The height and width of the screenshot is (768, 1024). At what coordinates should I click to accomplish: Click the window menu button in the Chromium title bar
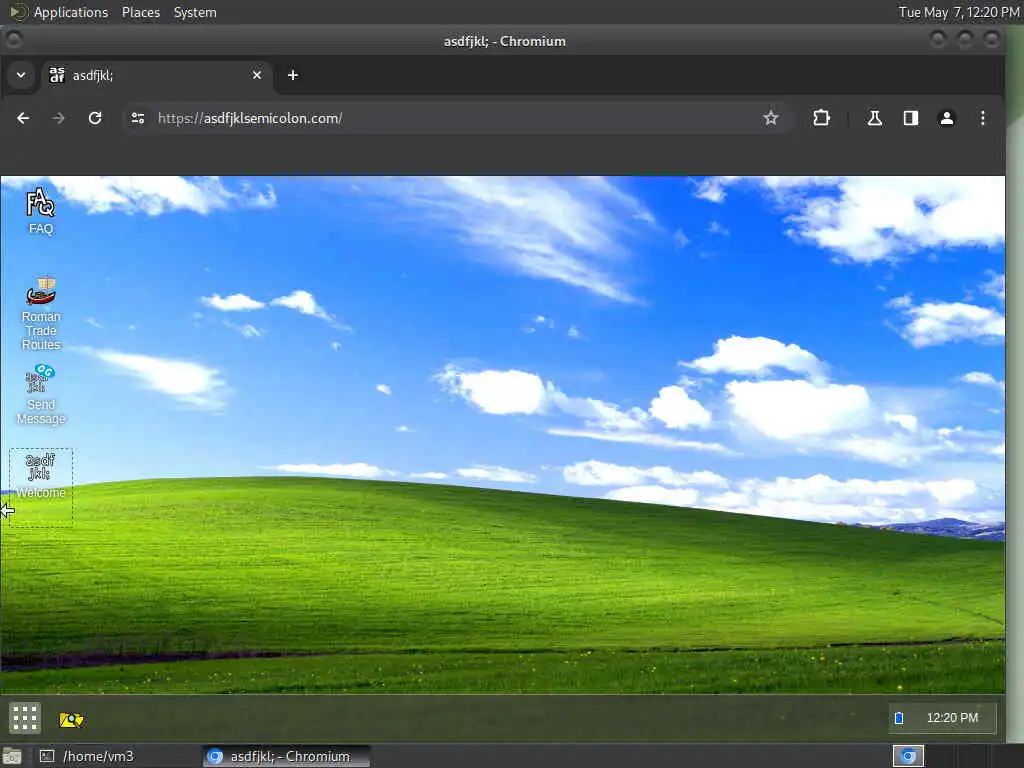pos(13,40)
